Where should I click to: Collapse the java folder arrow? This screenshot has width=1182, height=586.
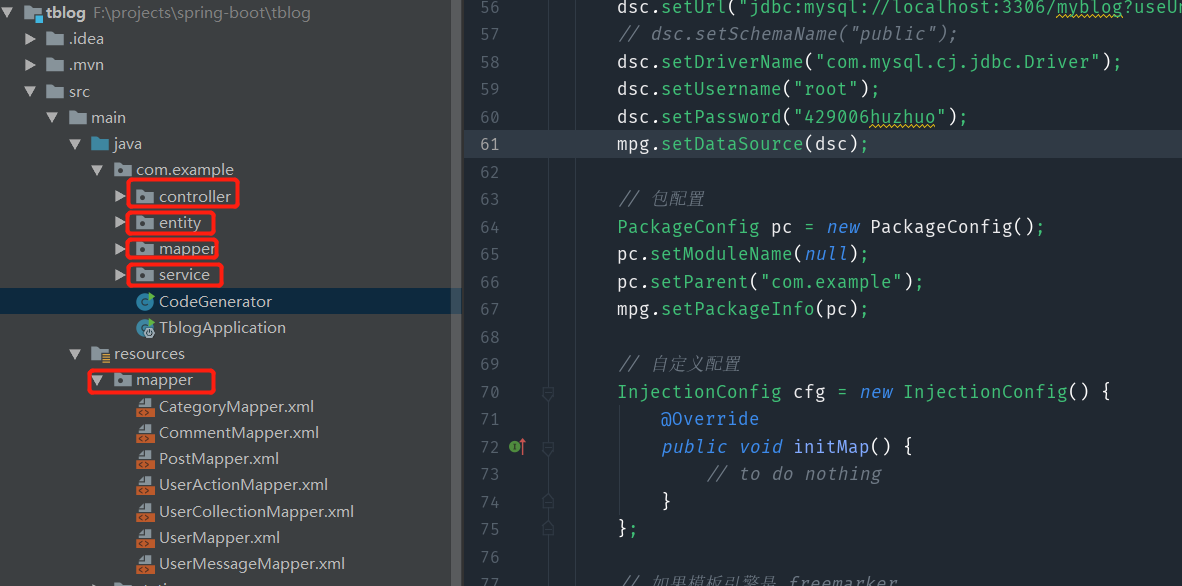click(75, 143)
